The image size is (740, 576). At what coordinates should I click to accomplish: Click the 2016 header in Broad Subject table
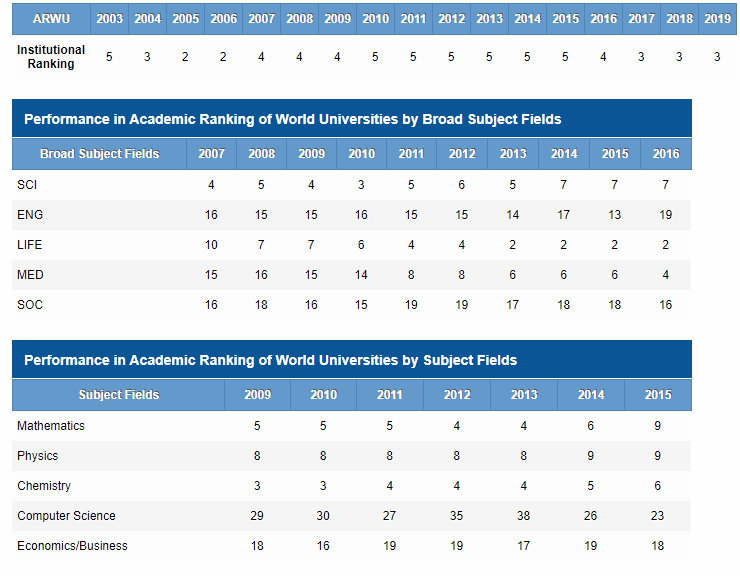tap(666, 154)
